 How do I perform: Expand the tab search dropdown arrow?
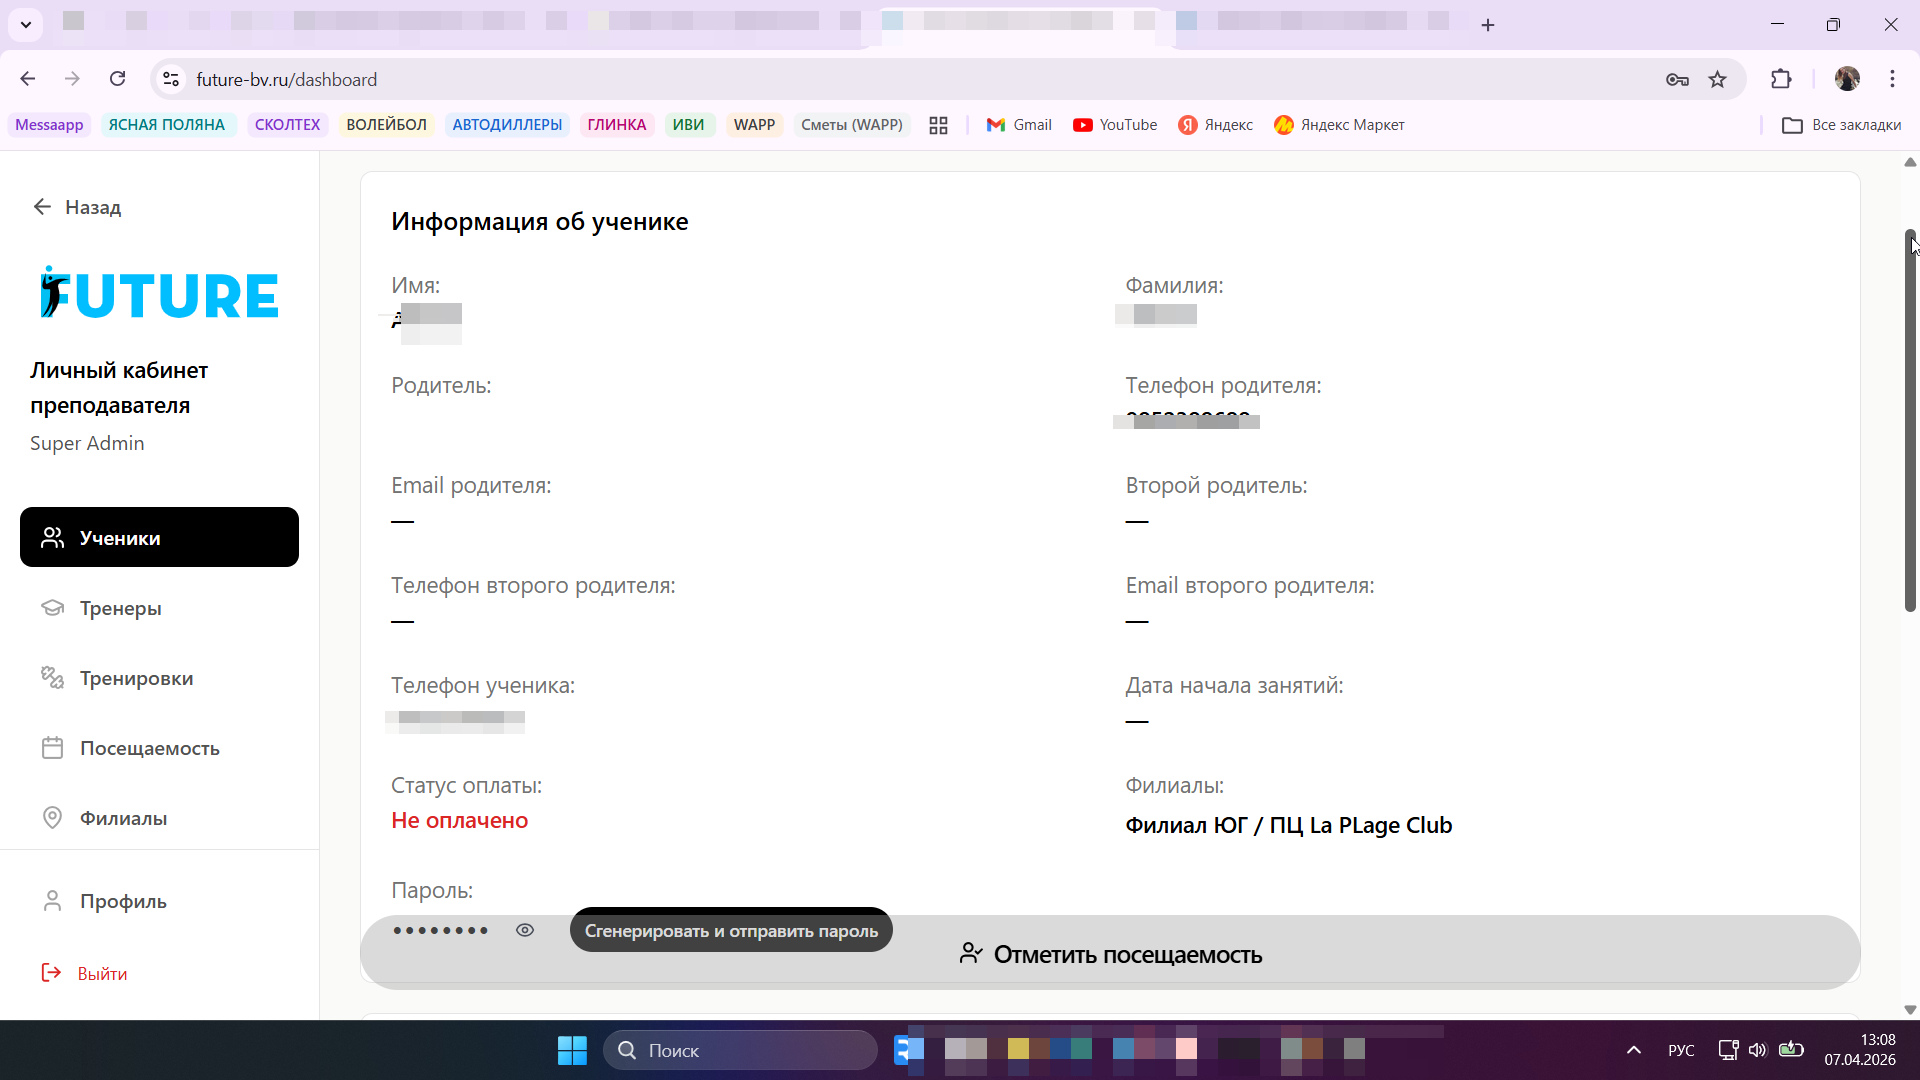pyautogui.click(x=26, y=24)
